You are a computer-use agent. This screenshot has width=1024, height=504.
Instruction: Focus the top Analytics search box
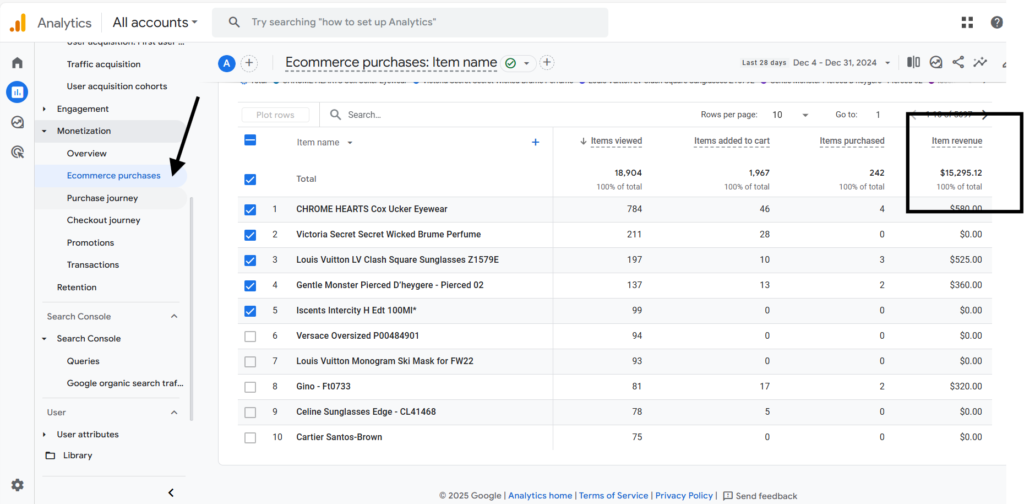click(x=410, y=22)
